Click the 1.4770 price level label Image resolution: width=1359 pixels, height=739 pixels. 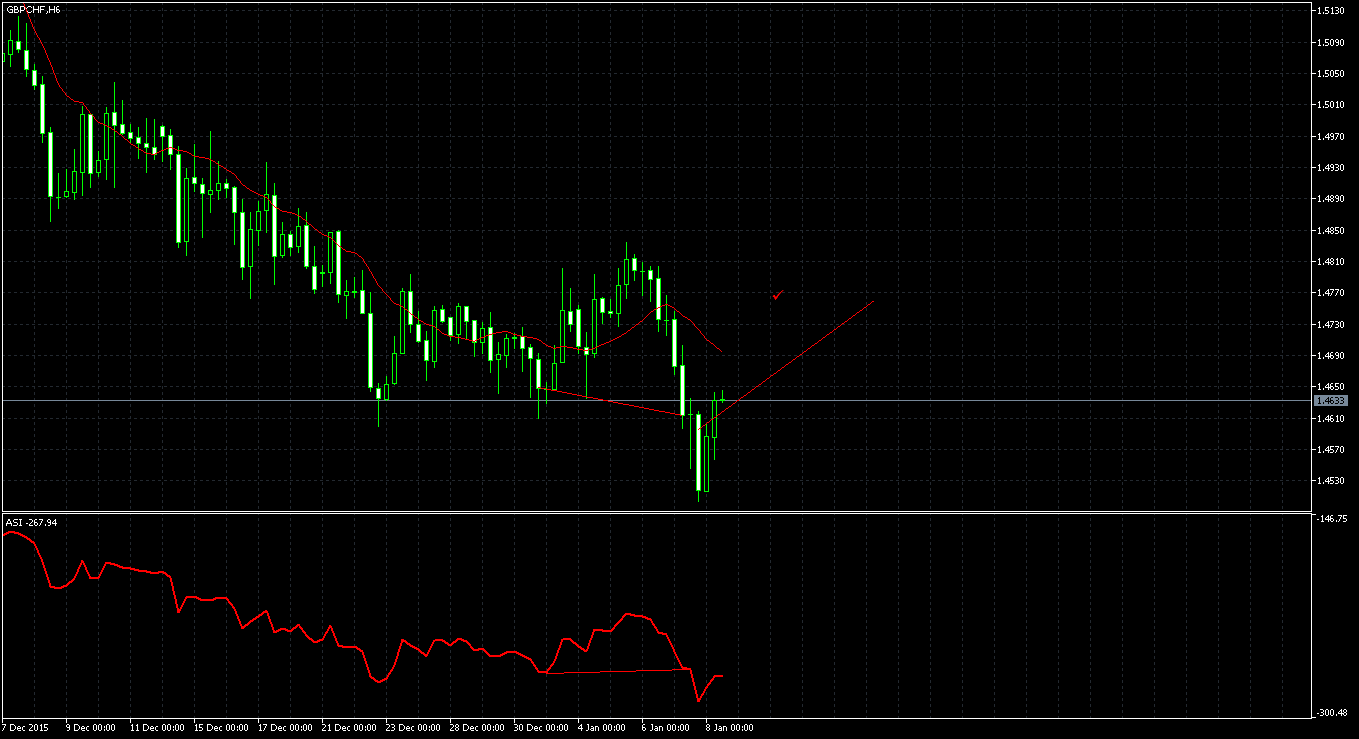click(1331, 292)
